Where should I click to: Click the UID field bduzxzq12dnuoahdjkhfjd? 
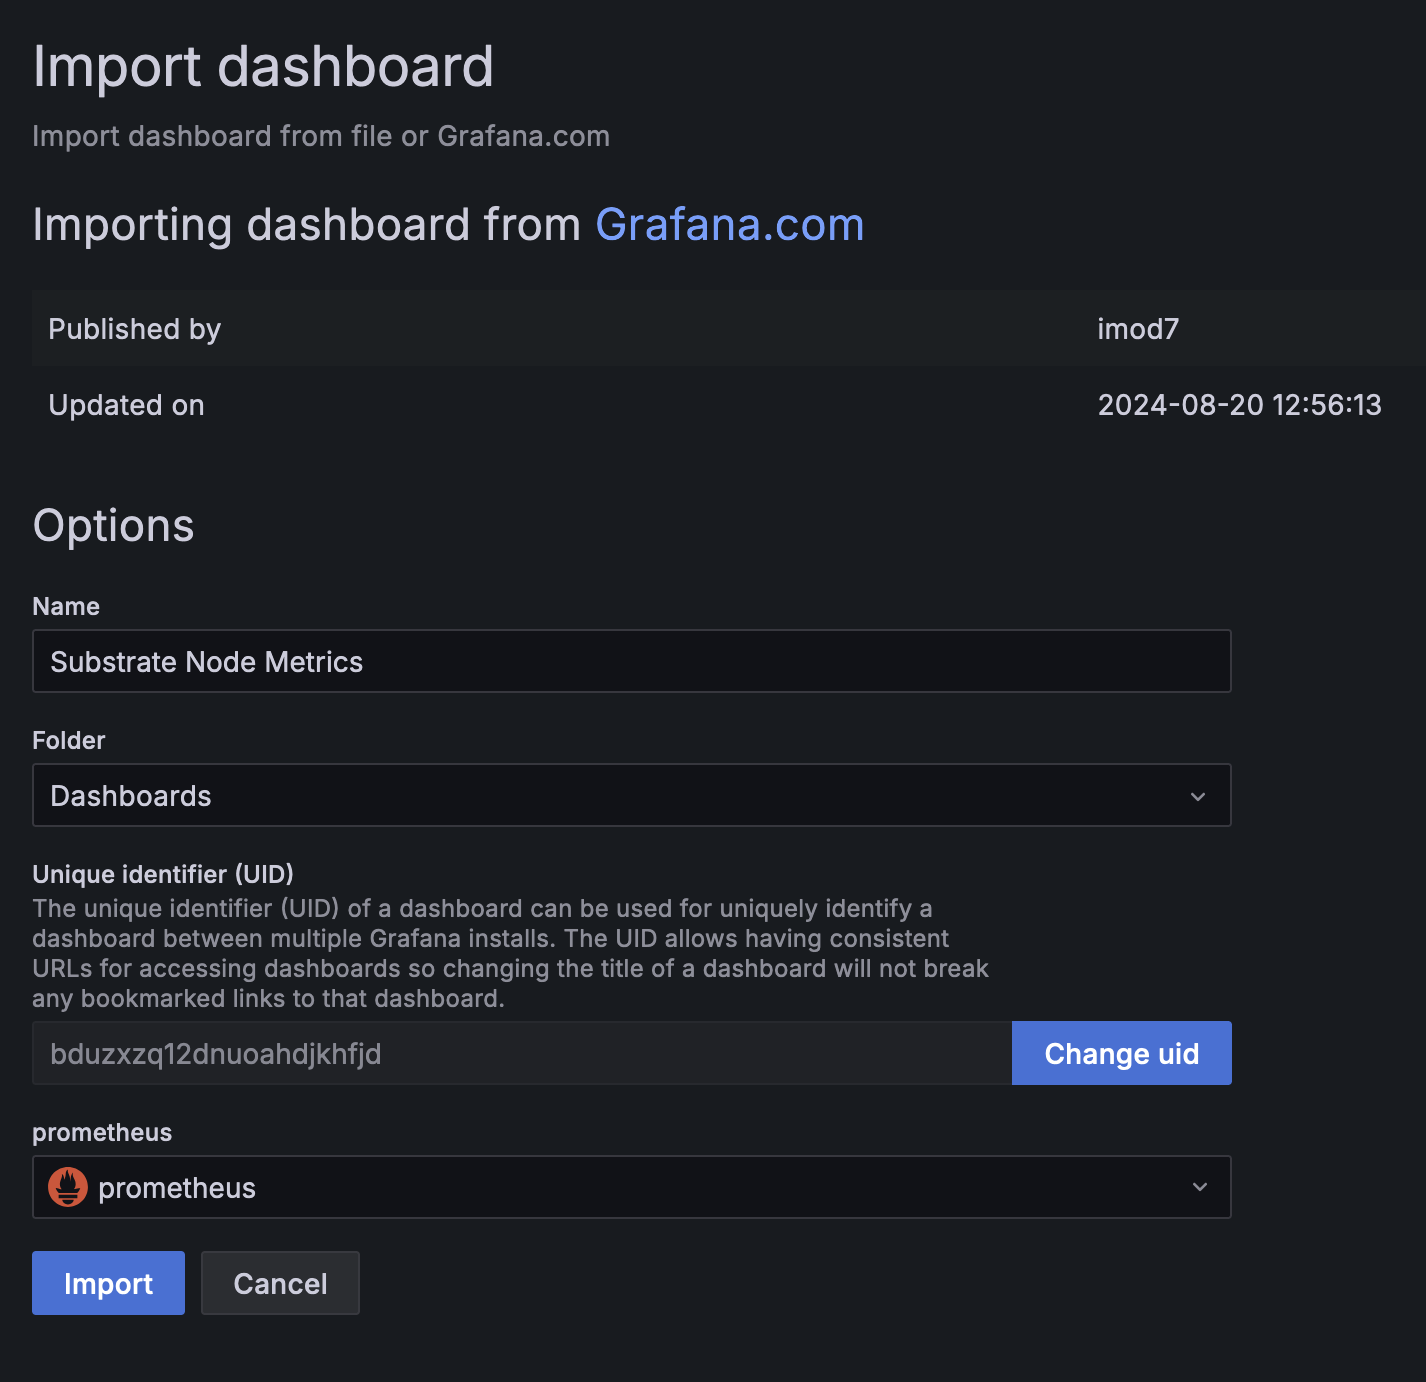point(522,1053)
